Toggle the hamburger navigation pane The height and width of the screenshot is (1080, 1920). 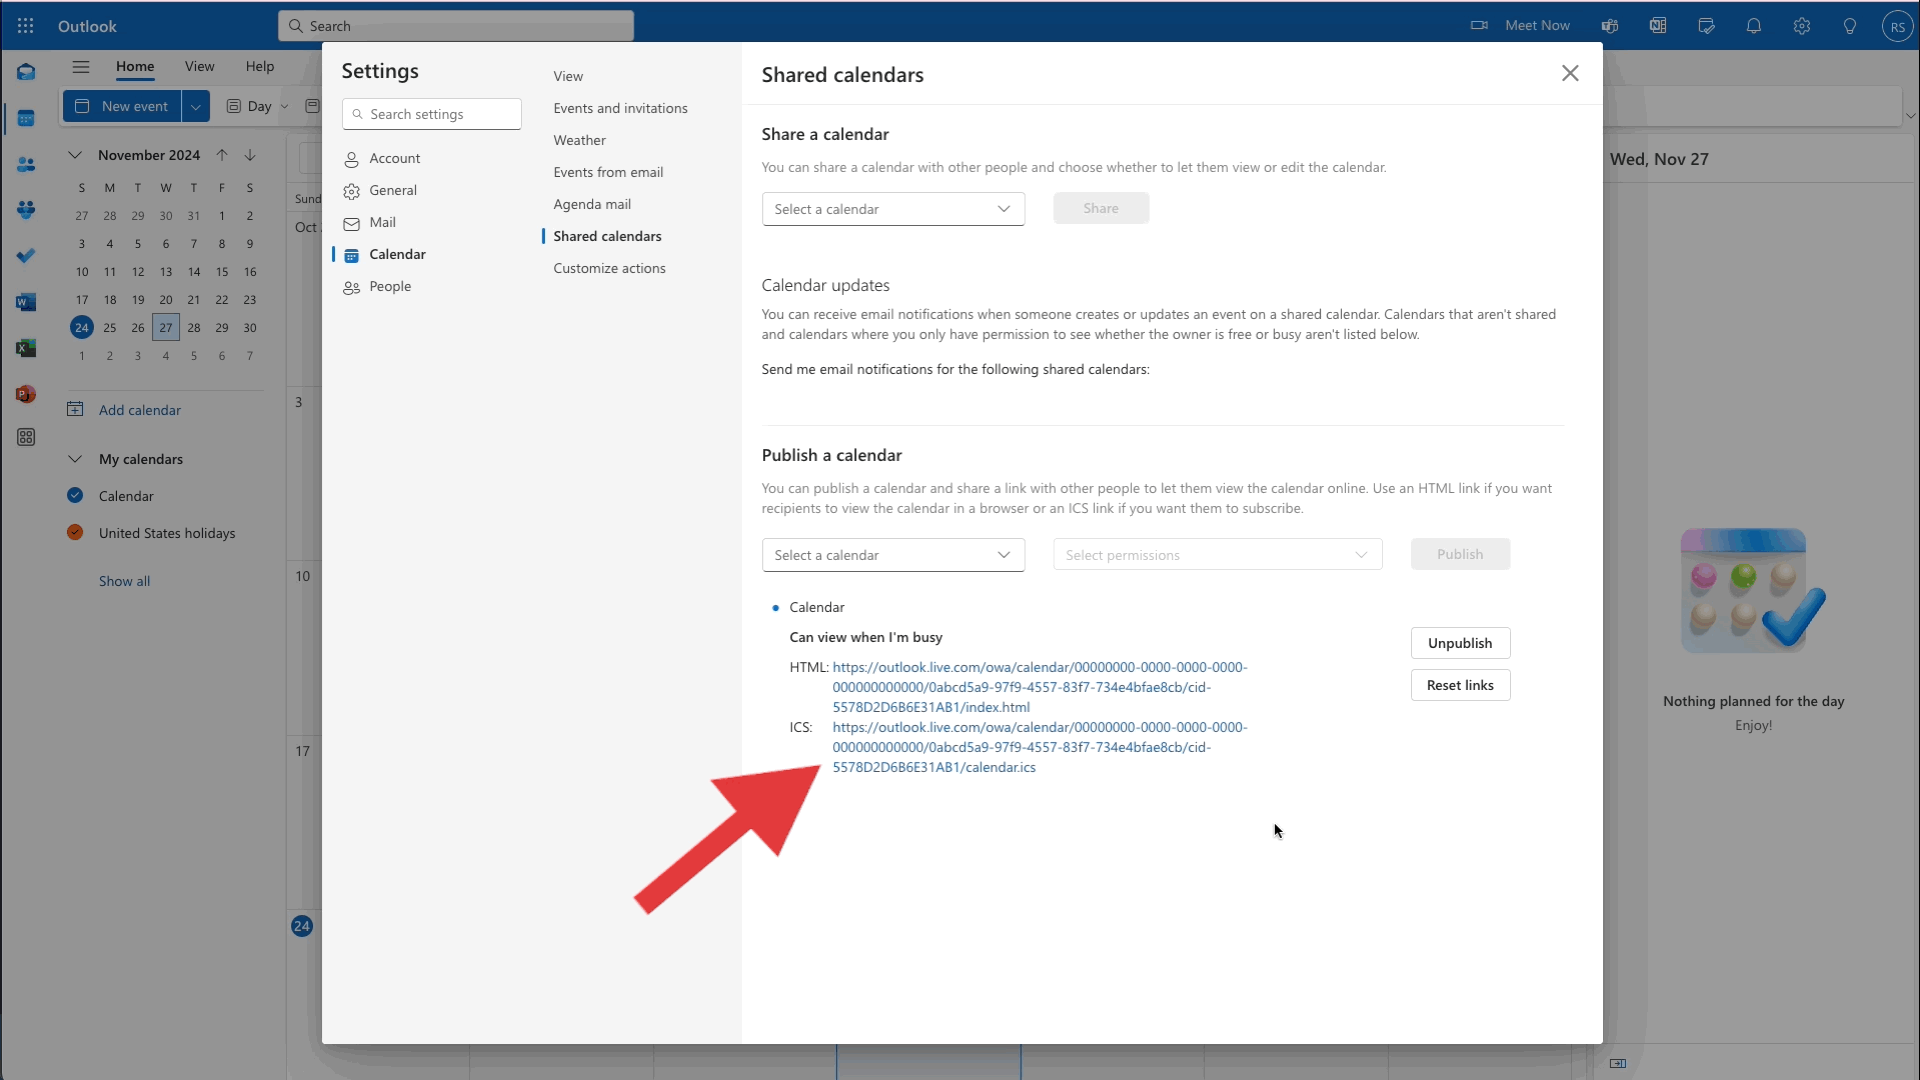point(81,67)
